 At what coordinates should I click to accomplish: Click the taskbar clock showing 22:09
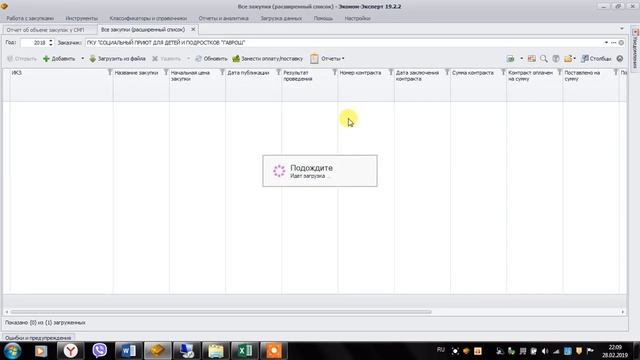coord(615,351)
